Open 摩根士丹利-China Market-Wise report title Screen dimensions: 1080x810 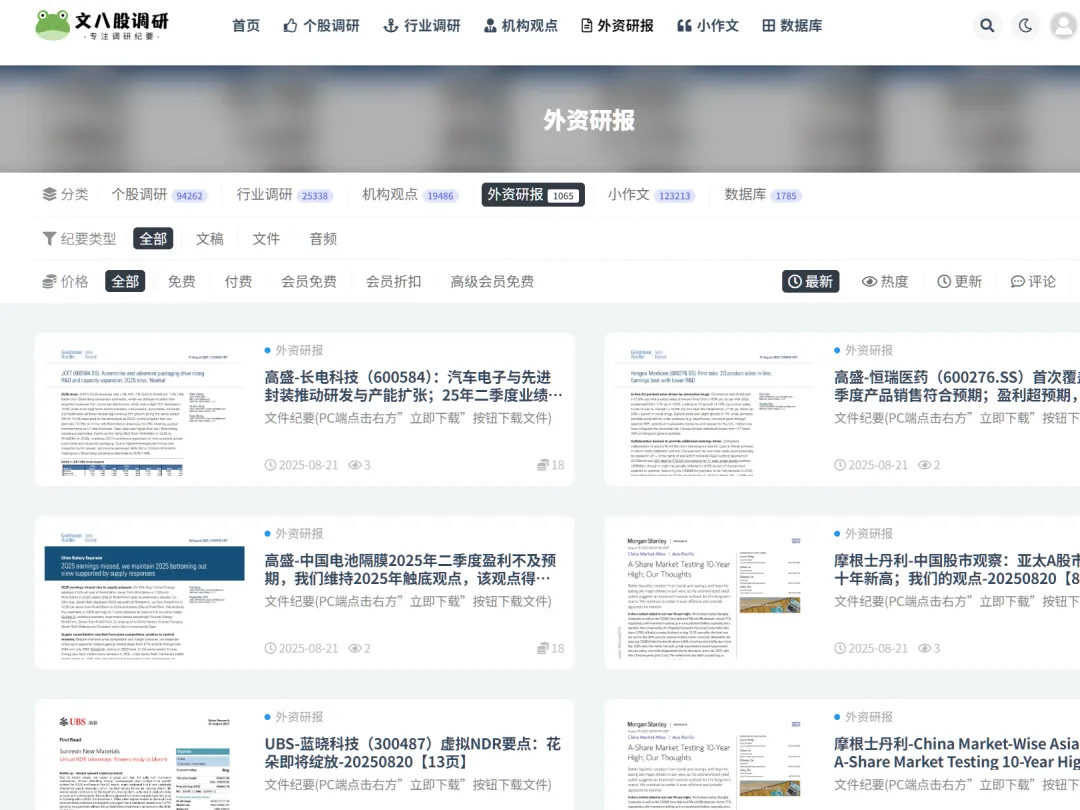[x=957, y=752]
